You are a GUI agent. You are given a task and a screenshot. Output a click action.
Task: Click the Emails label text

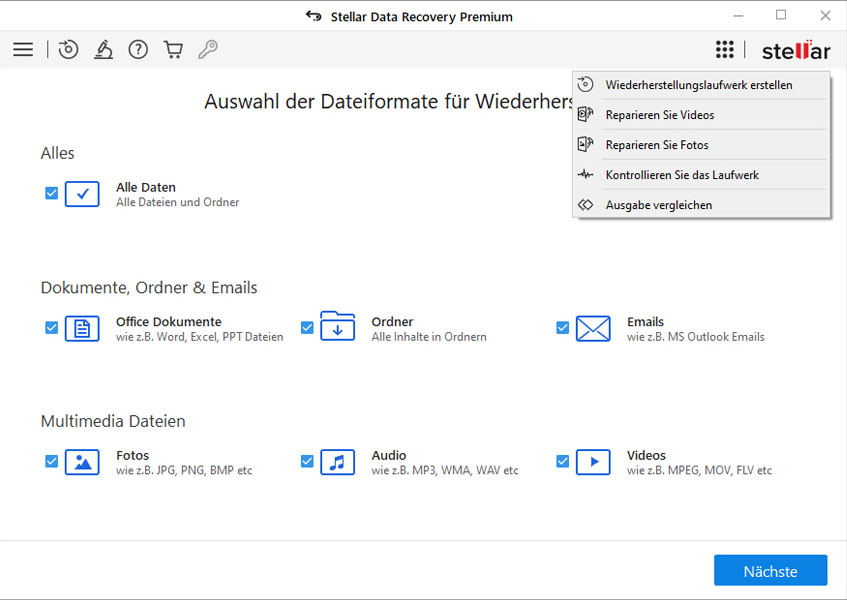[645, 321]
